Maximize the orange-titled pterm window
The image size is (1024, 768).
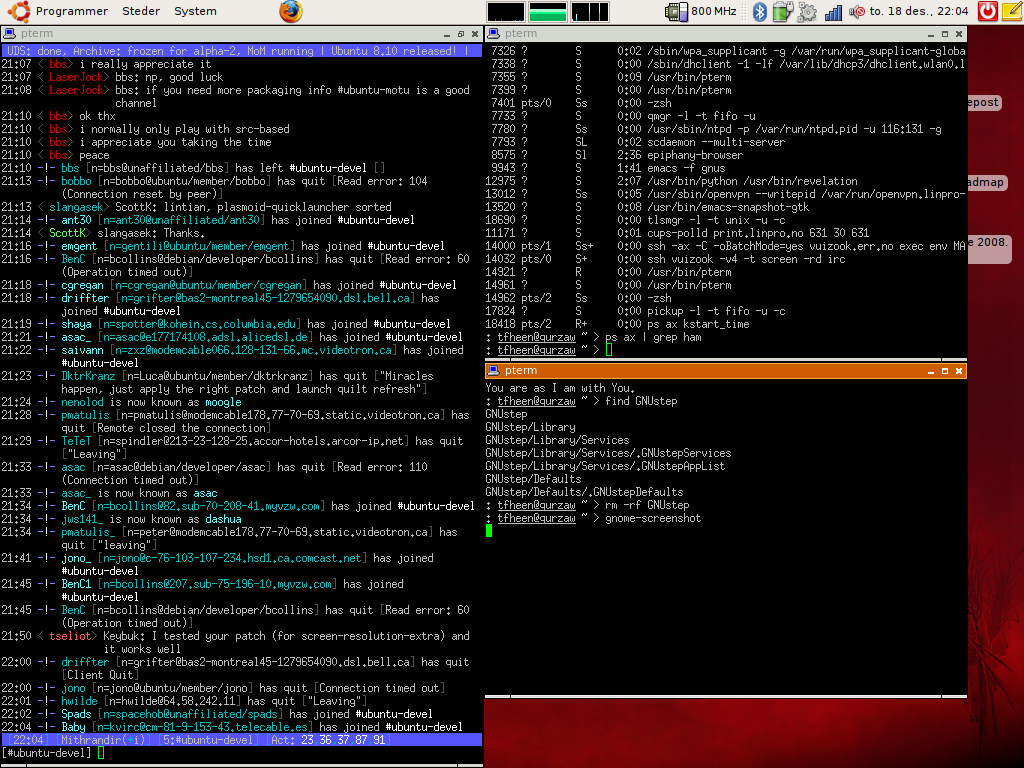pos(945,371)
